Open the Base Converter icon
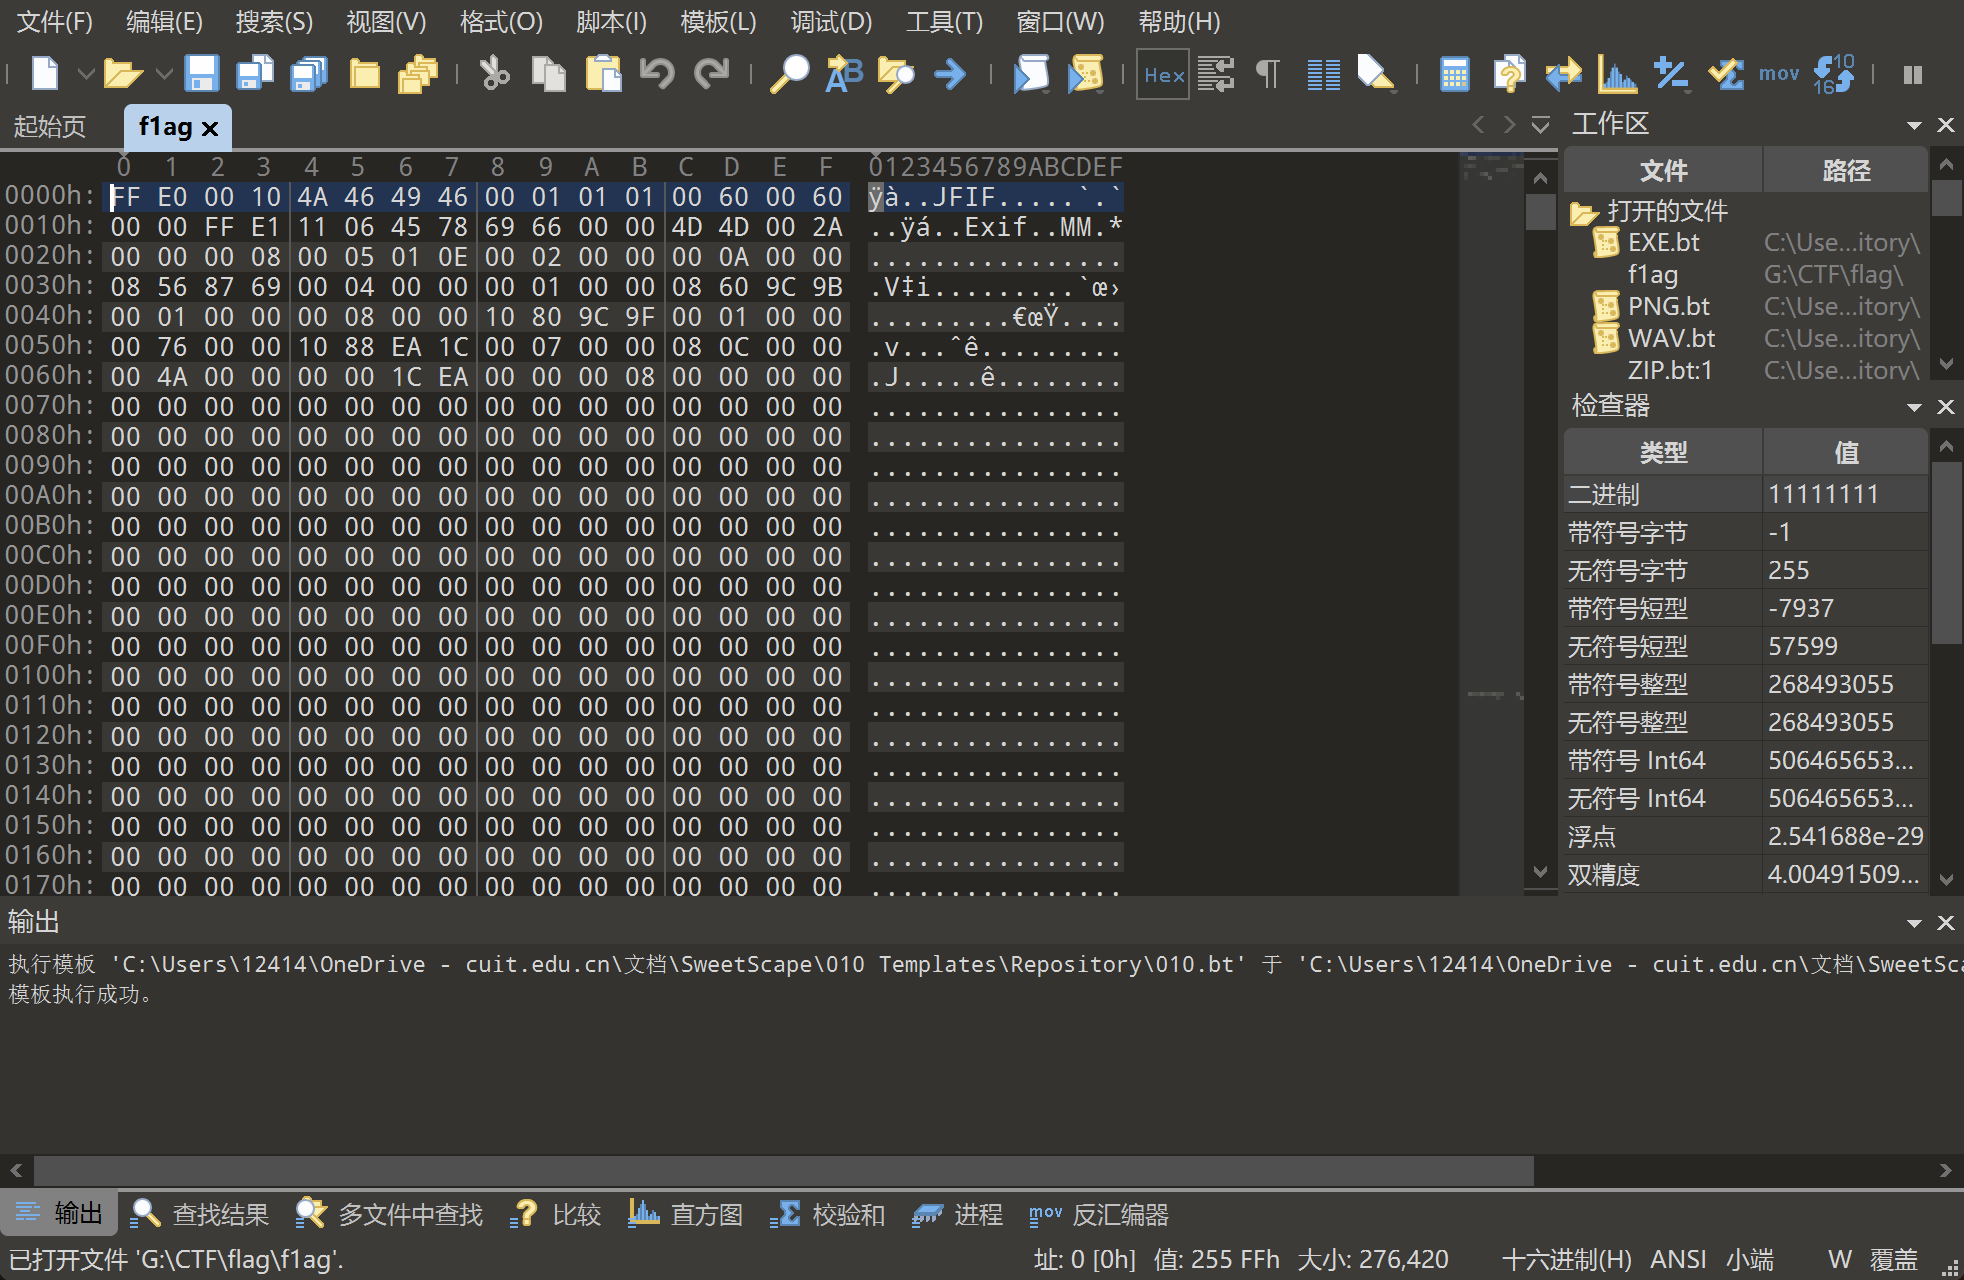 tap(1834, 74)
